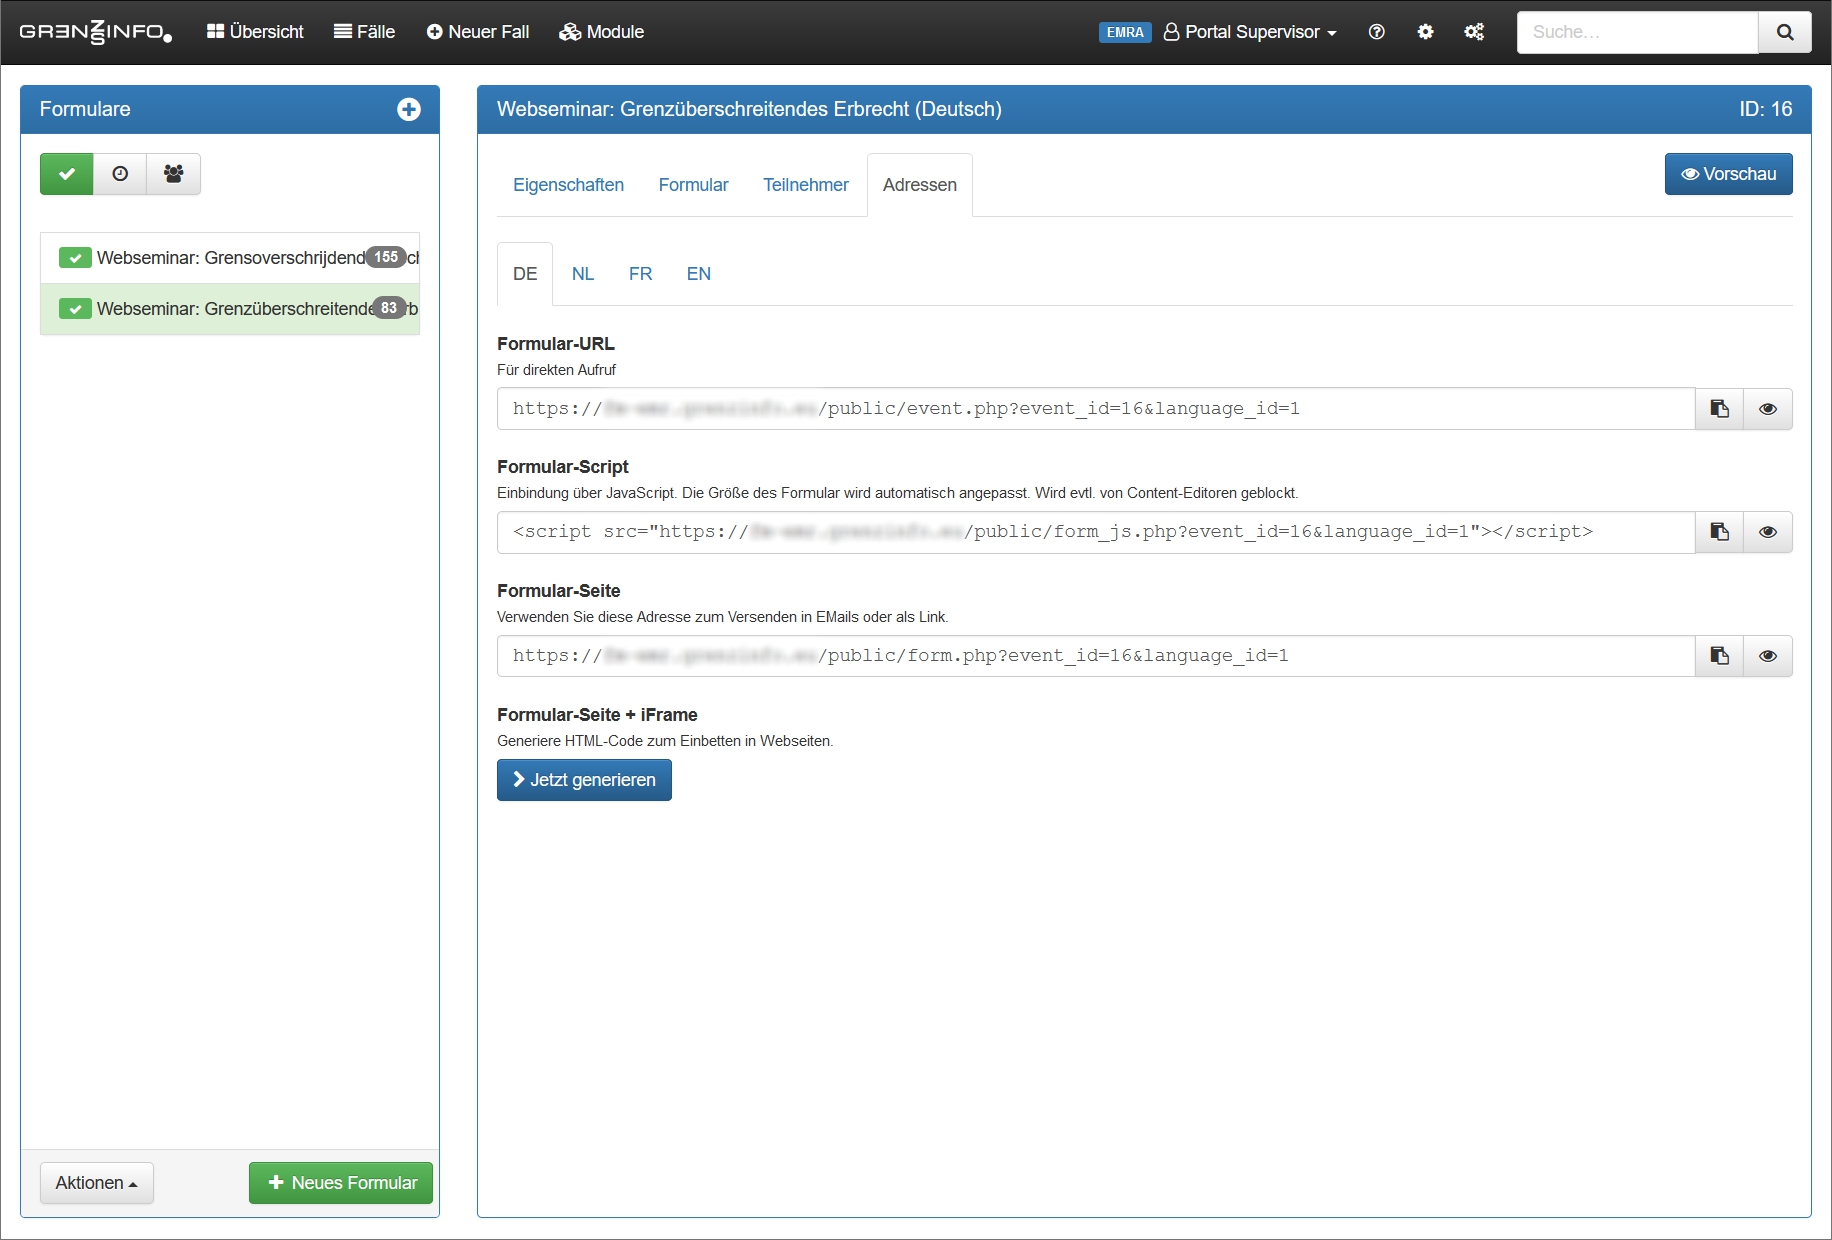Click the Jetzt generieren button
The width and height of the screenshot is (1832, 1240).
(x=584, y=780)
